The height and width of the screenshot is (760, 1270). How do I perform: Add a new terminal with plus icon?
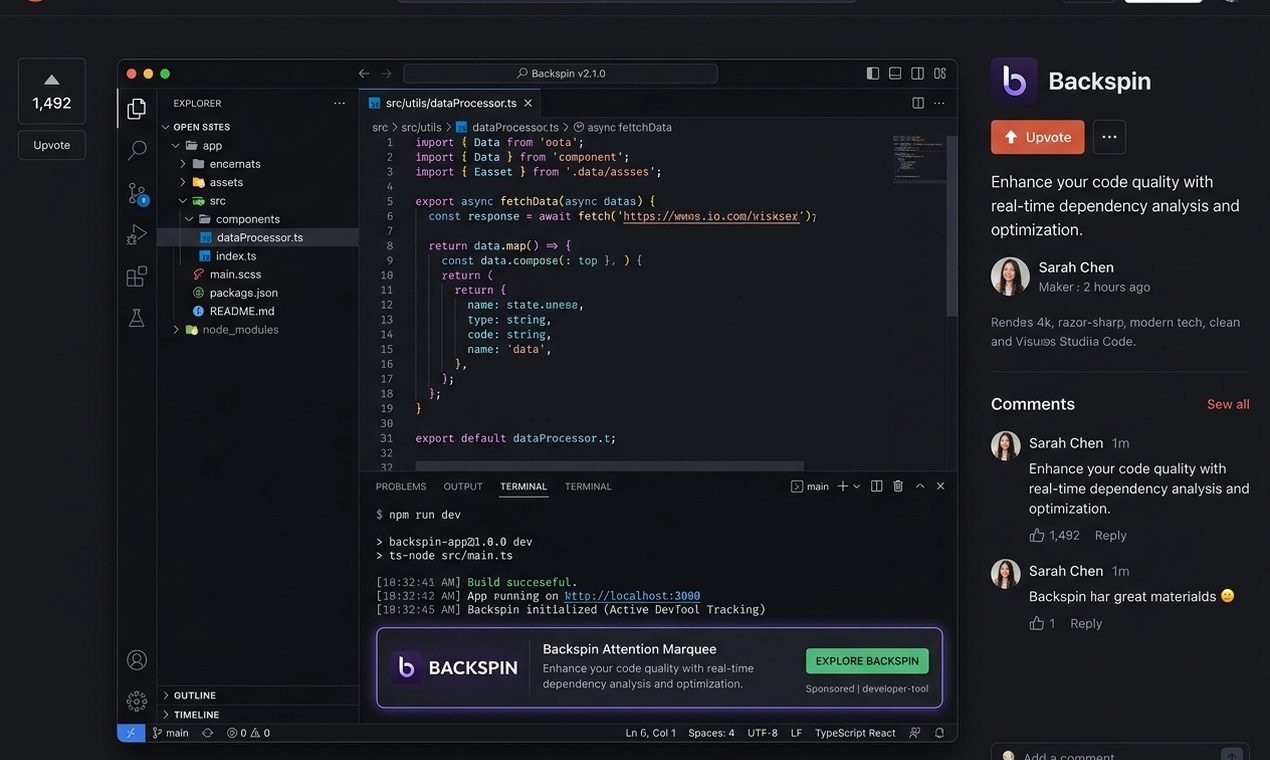click(x=842, y=486)
